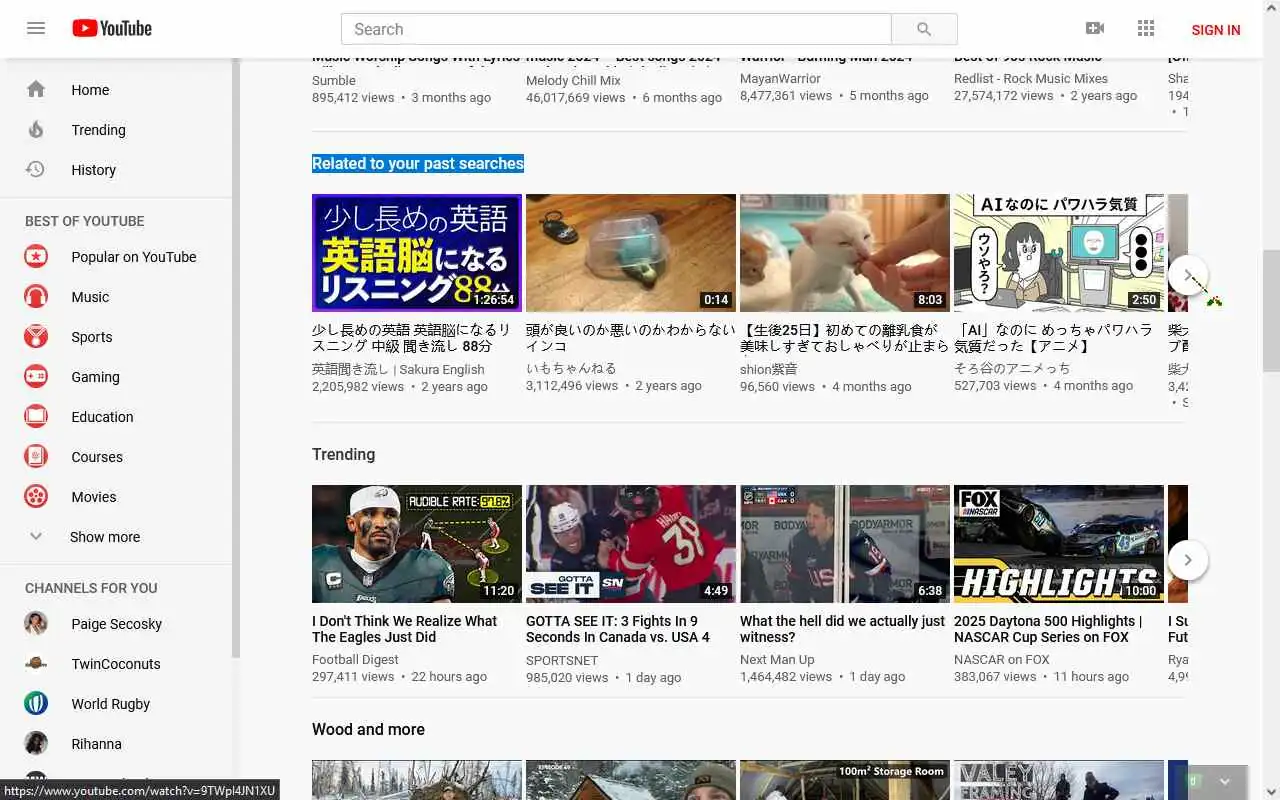
Task: Open the Eagles Audible Rate video thumbnail
Action: pyautogui.click(x=417, y=544)
